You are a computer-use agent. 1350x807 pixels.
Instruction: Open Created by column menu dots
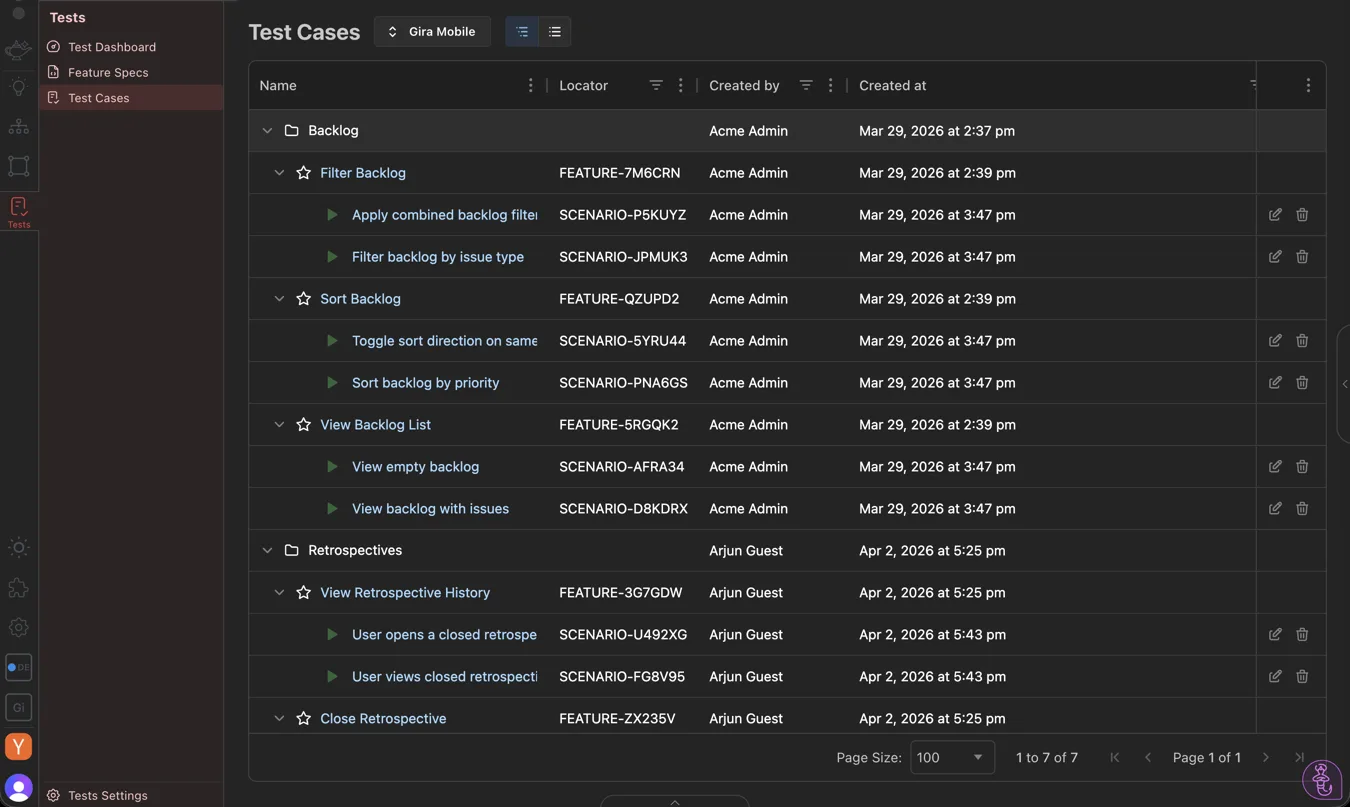[831, 86]
